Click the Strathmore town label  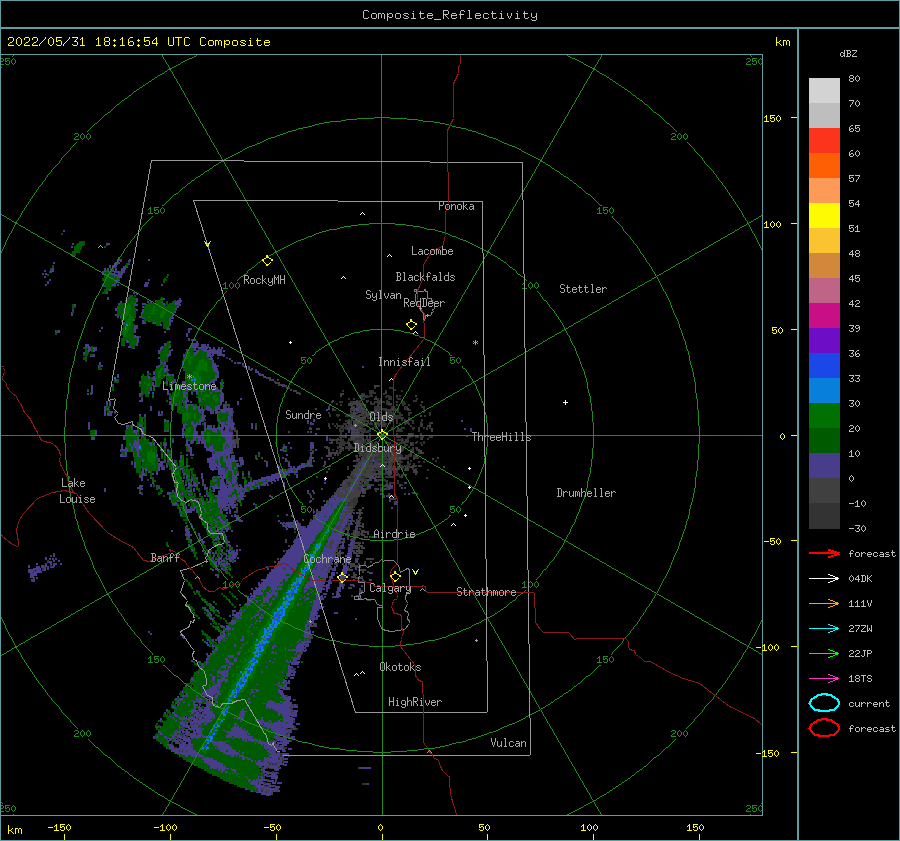(486, 592)
